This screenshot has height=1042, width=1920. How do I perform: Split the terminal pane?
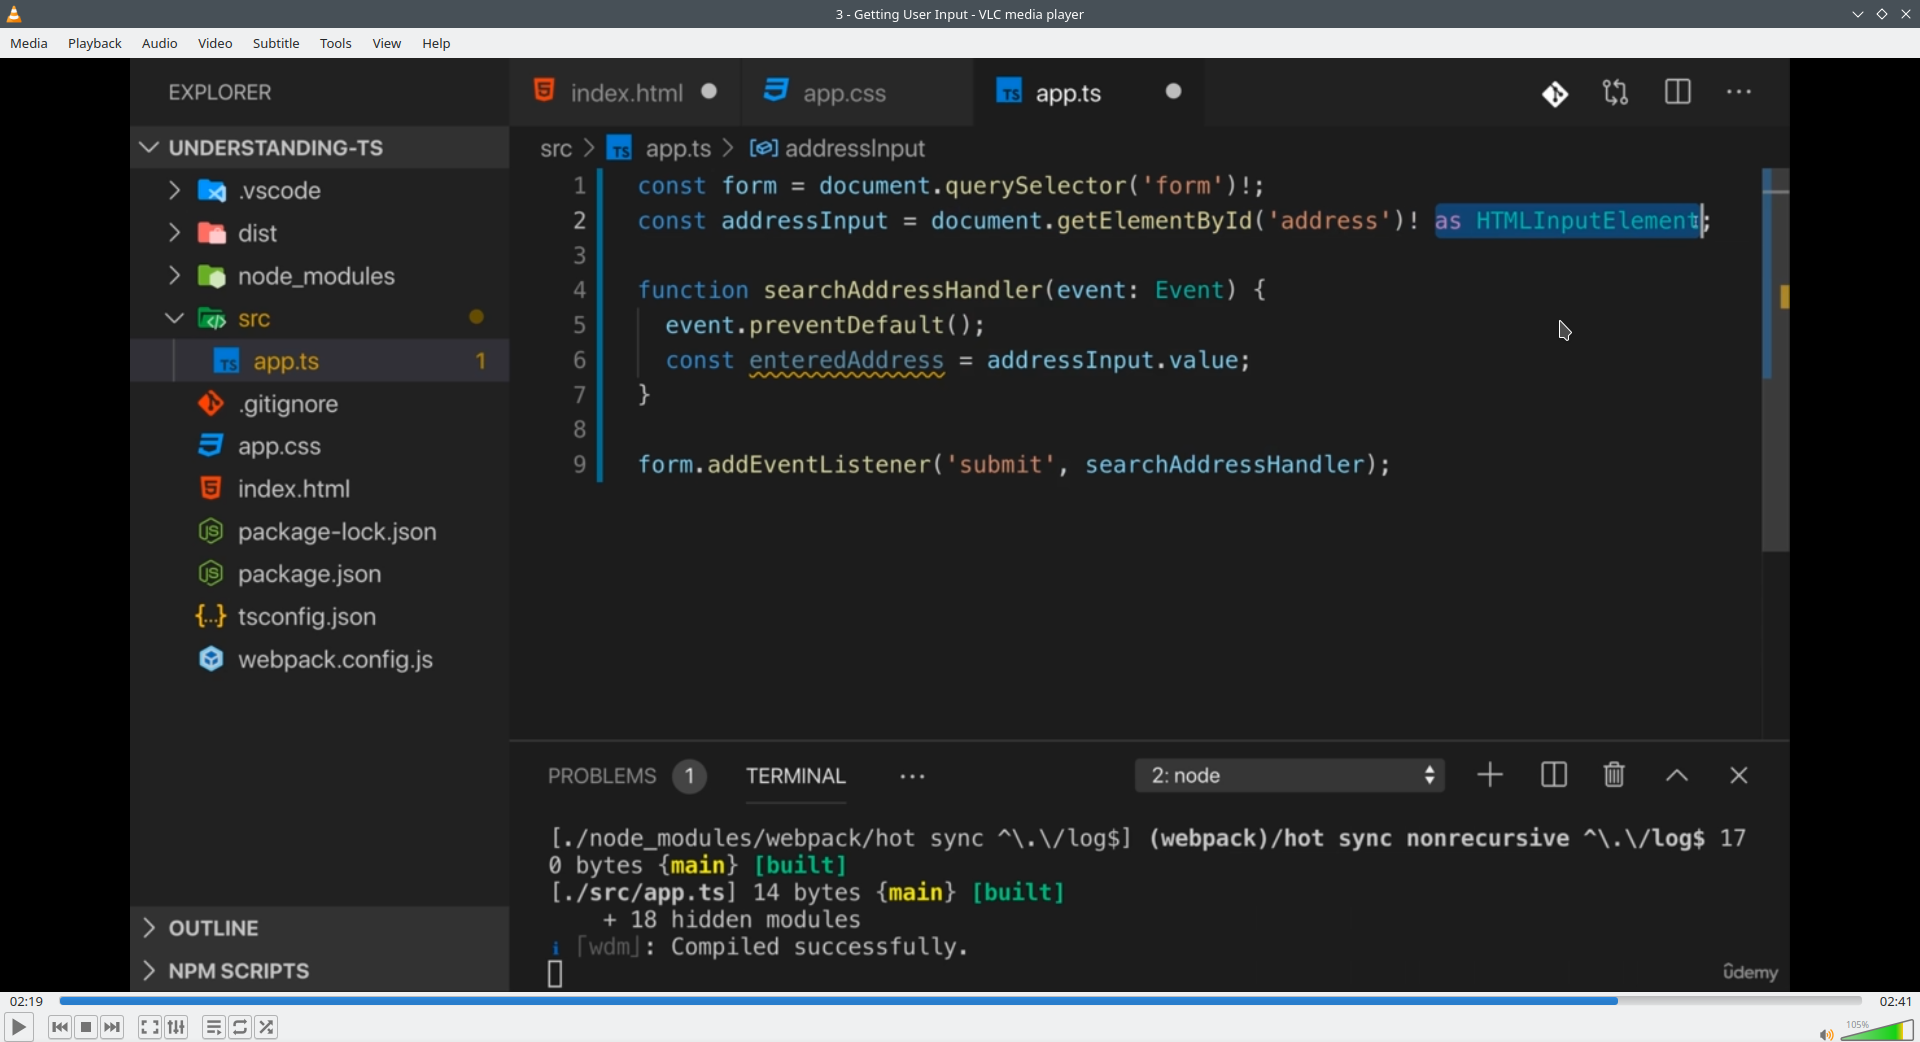pos(1554,775)
